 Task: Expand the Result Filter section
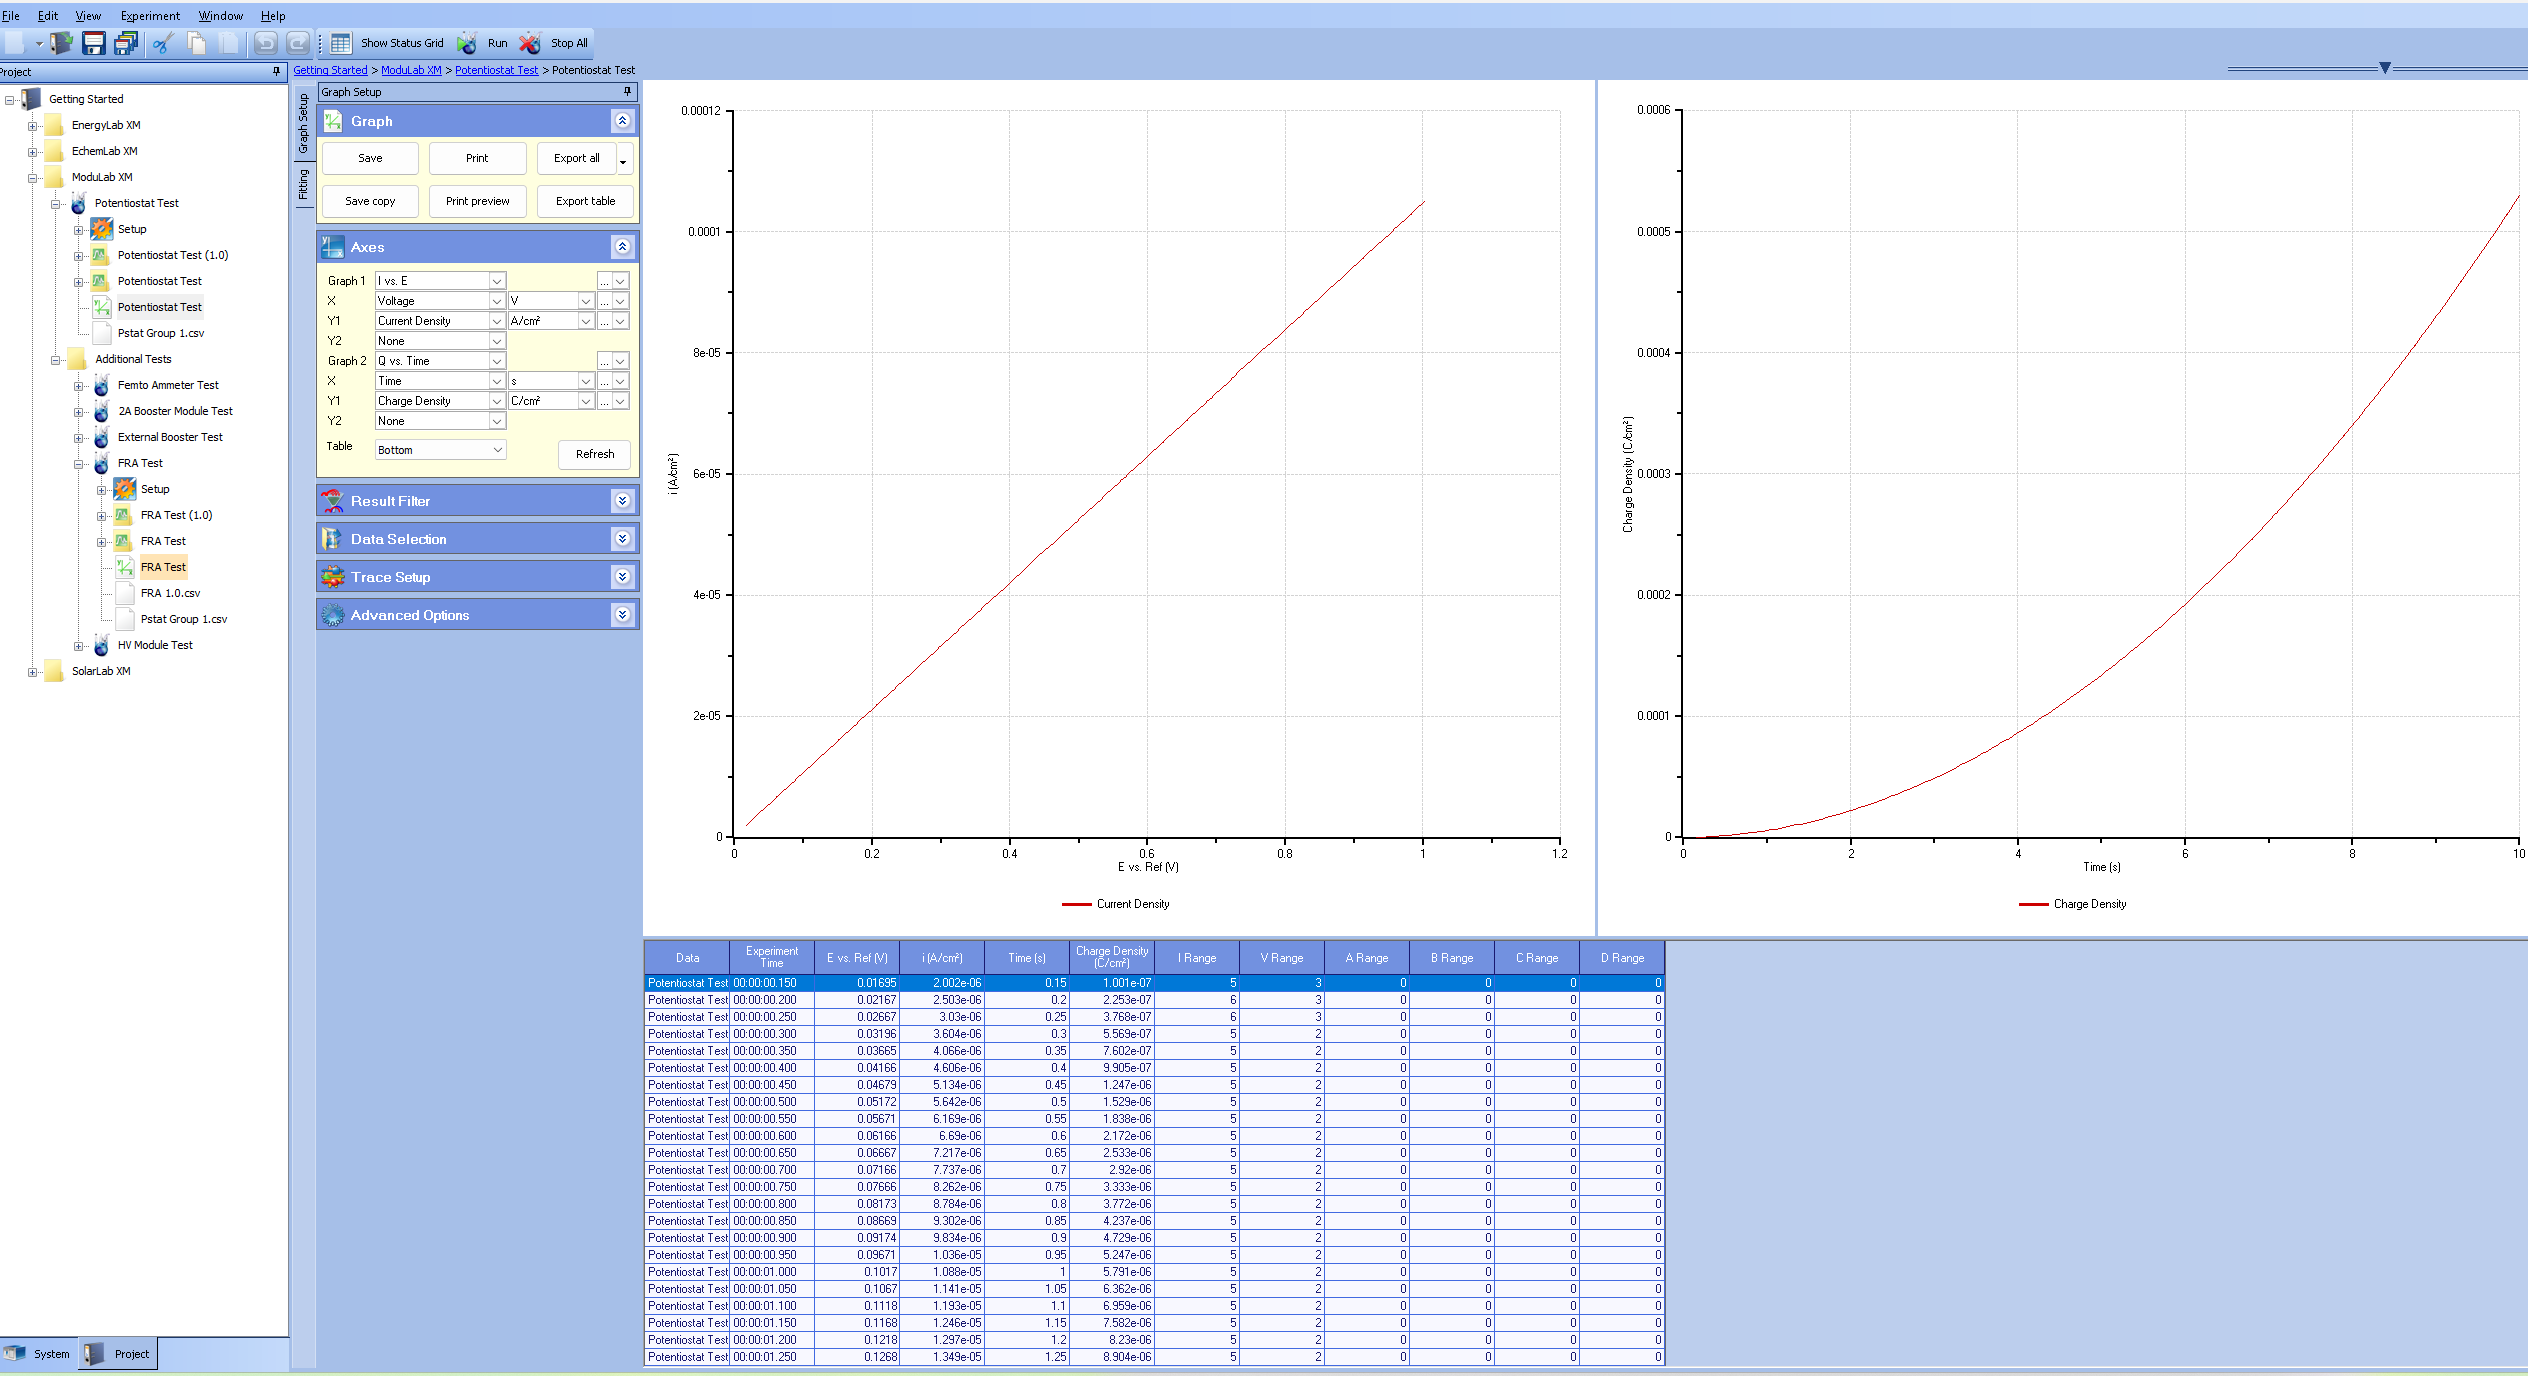point(622,501)
